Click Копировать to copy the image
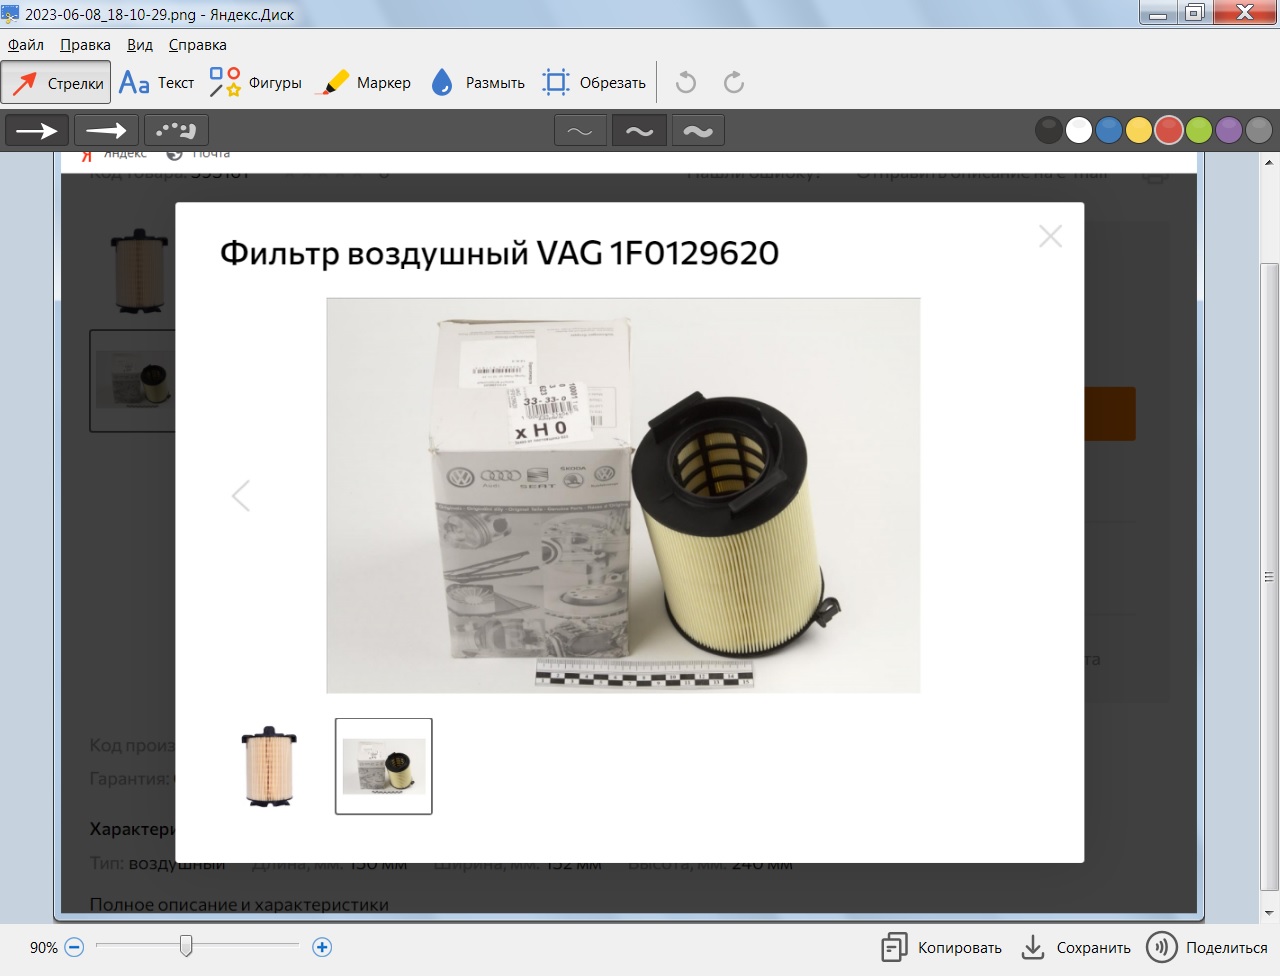 click(x=942, y=948)
